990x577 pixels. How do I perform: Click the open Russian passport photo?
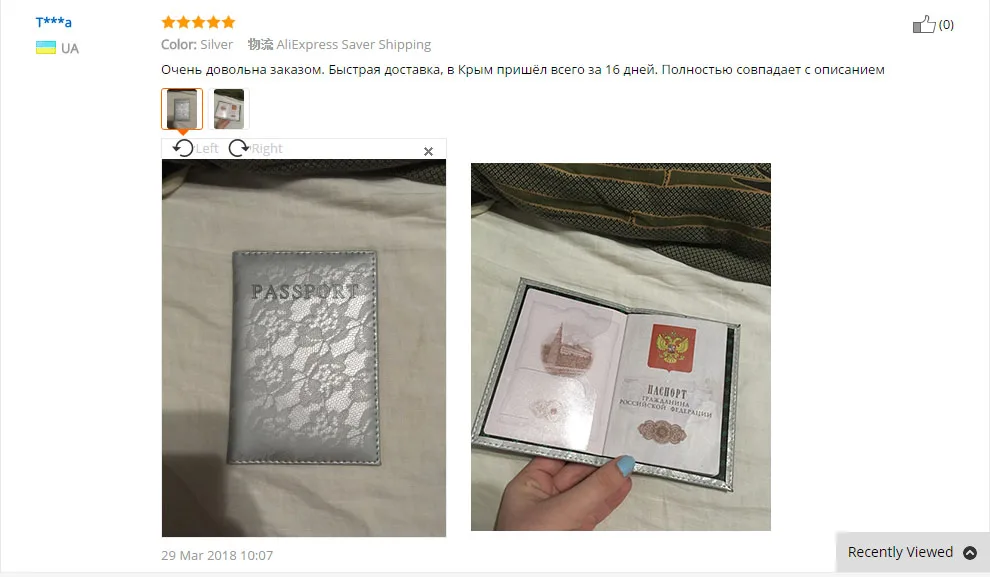[x=621, y=347]
